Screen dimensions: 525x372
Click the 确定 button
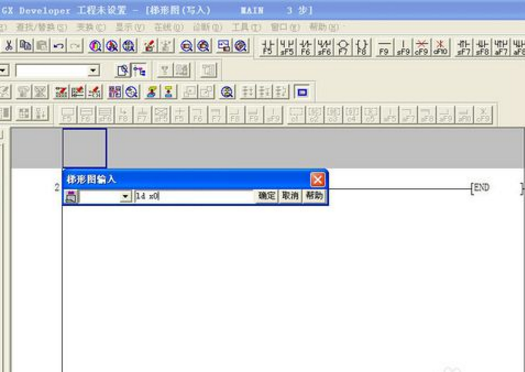coord(267,196)
